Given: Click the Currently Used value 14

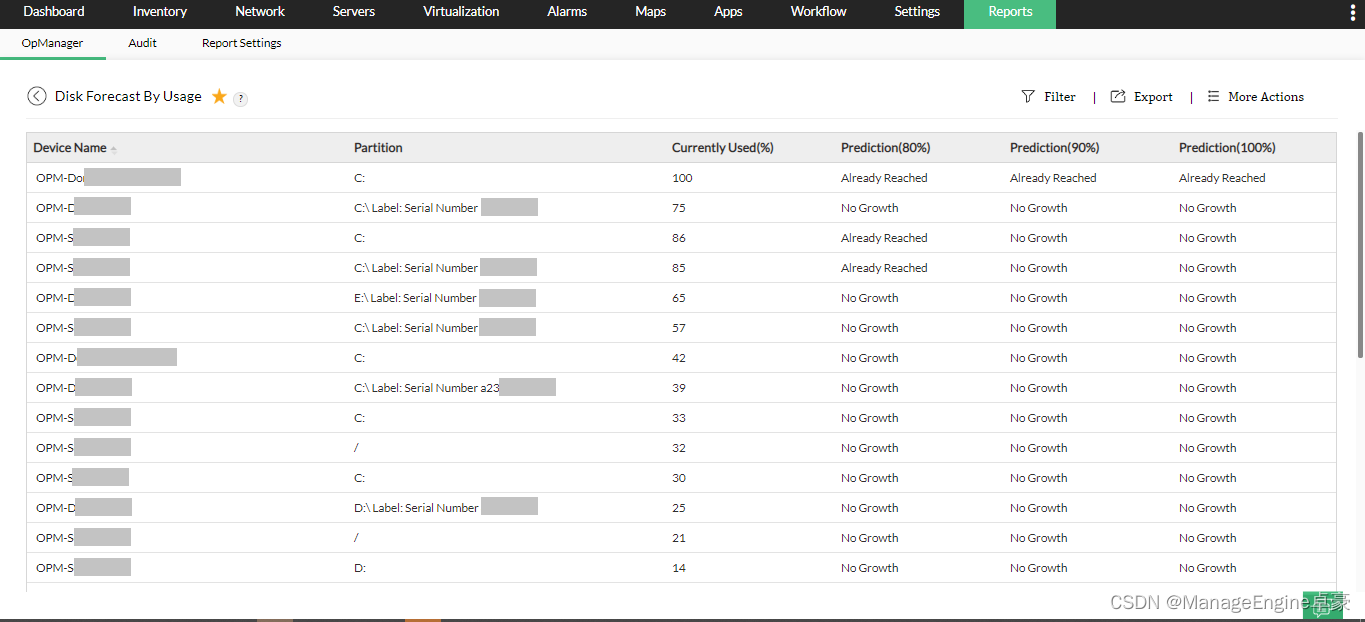Looking at the screenshot, I should pyautogui.click(x=679, y=568).
